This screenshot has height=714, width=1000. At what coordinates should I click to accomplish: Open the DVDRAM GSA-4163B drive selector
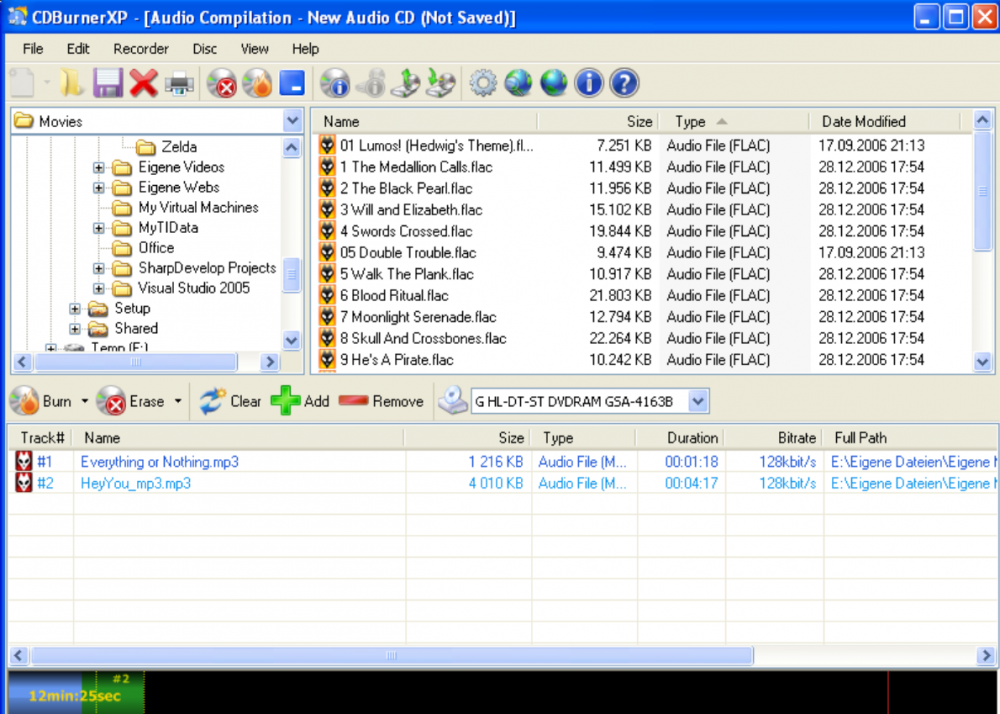[x=698, y=402]
